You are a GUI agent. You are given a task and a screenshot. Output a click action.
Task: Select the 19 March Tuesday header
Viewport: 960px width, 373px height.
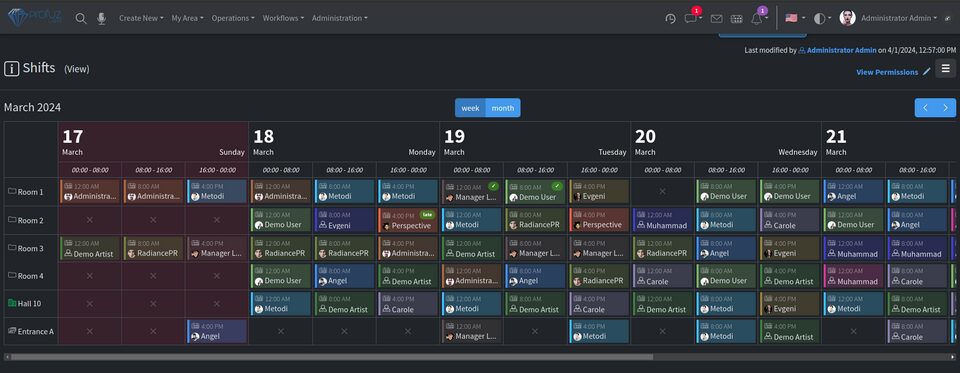[x=535, y=142]
